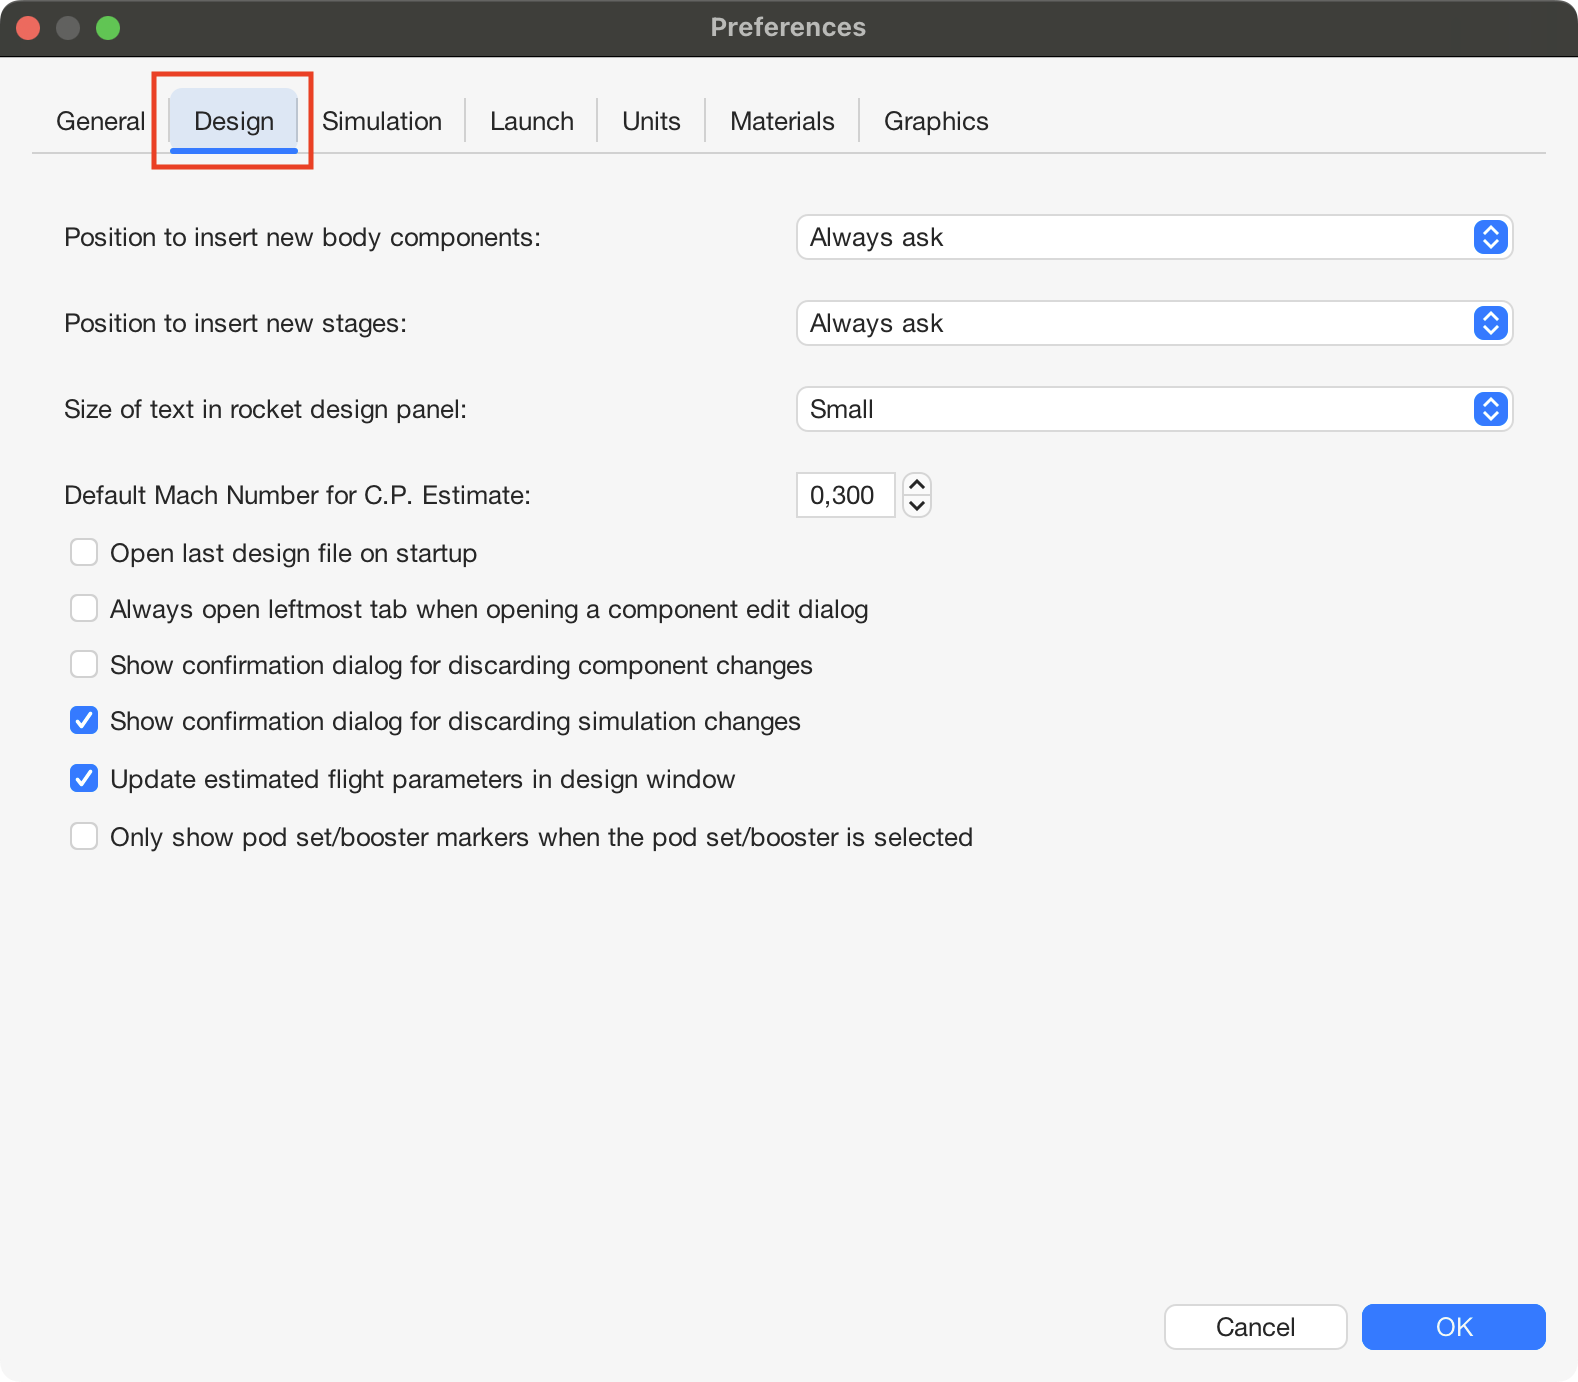Expand the rocket design text size dropdown
The height and width of the screenshot is (1382, 1578).
[x=1154, y=409]
